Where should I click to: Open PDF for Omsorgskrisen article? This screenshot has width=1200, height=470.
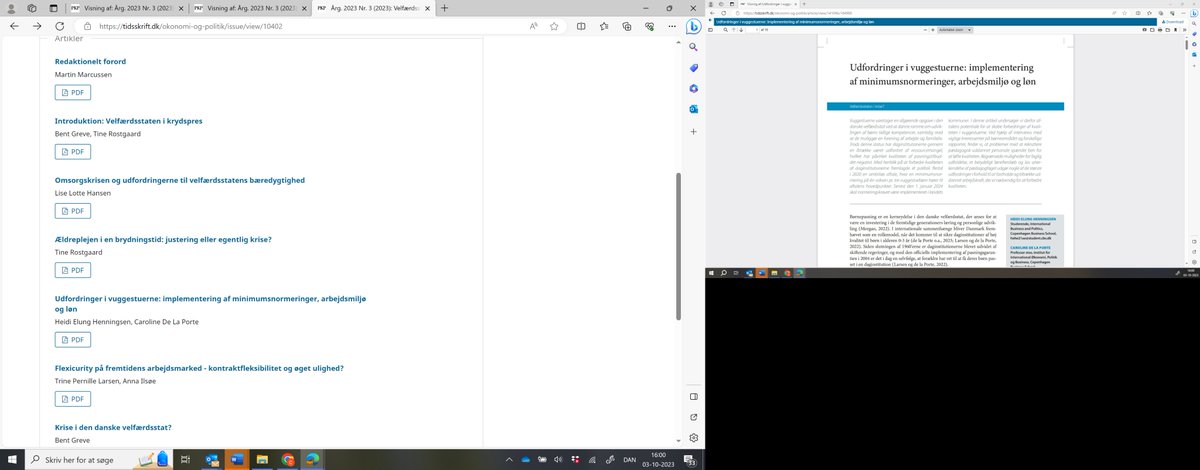coord(73,210)
